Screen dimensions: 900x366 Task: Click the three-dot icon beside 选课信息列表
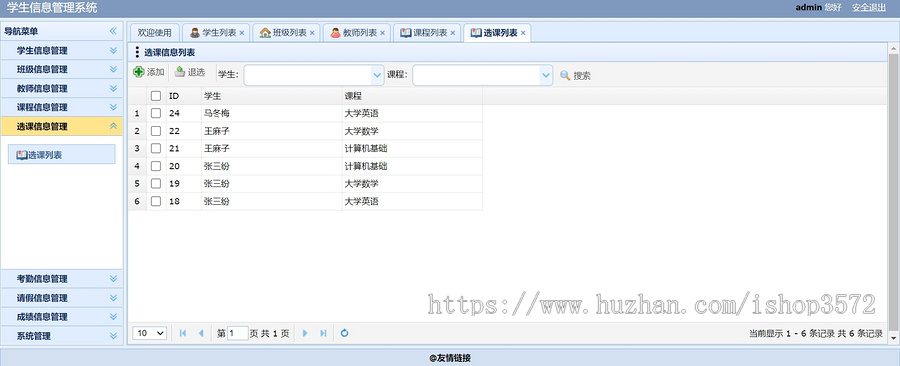137,52
